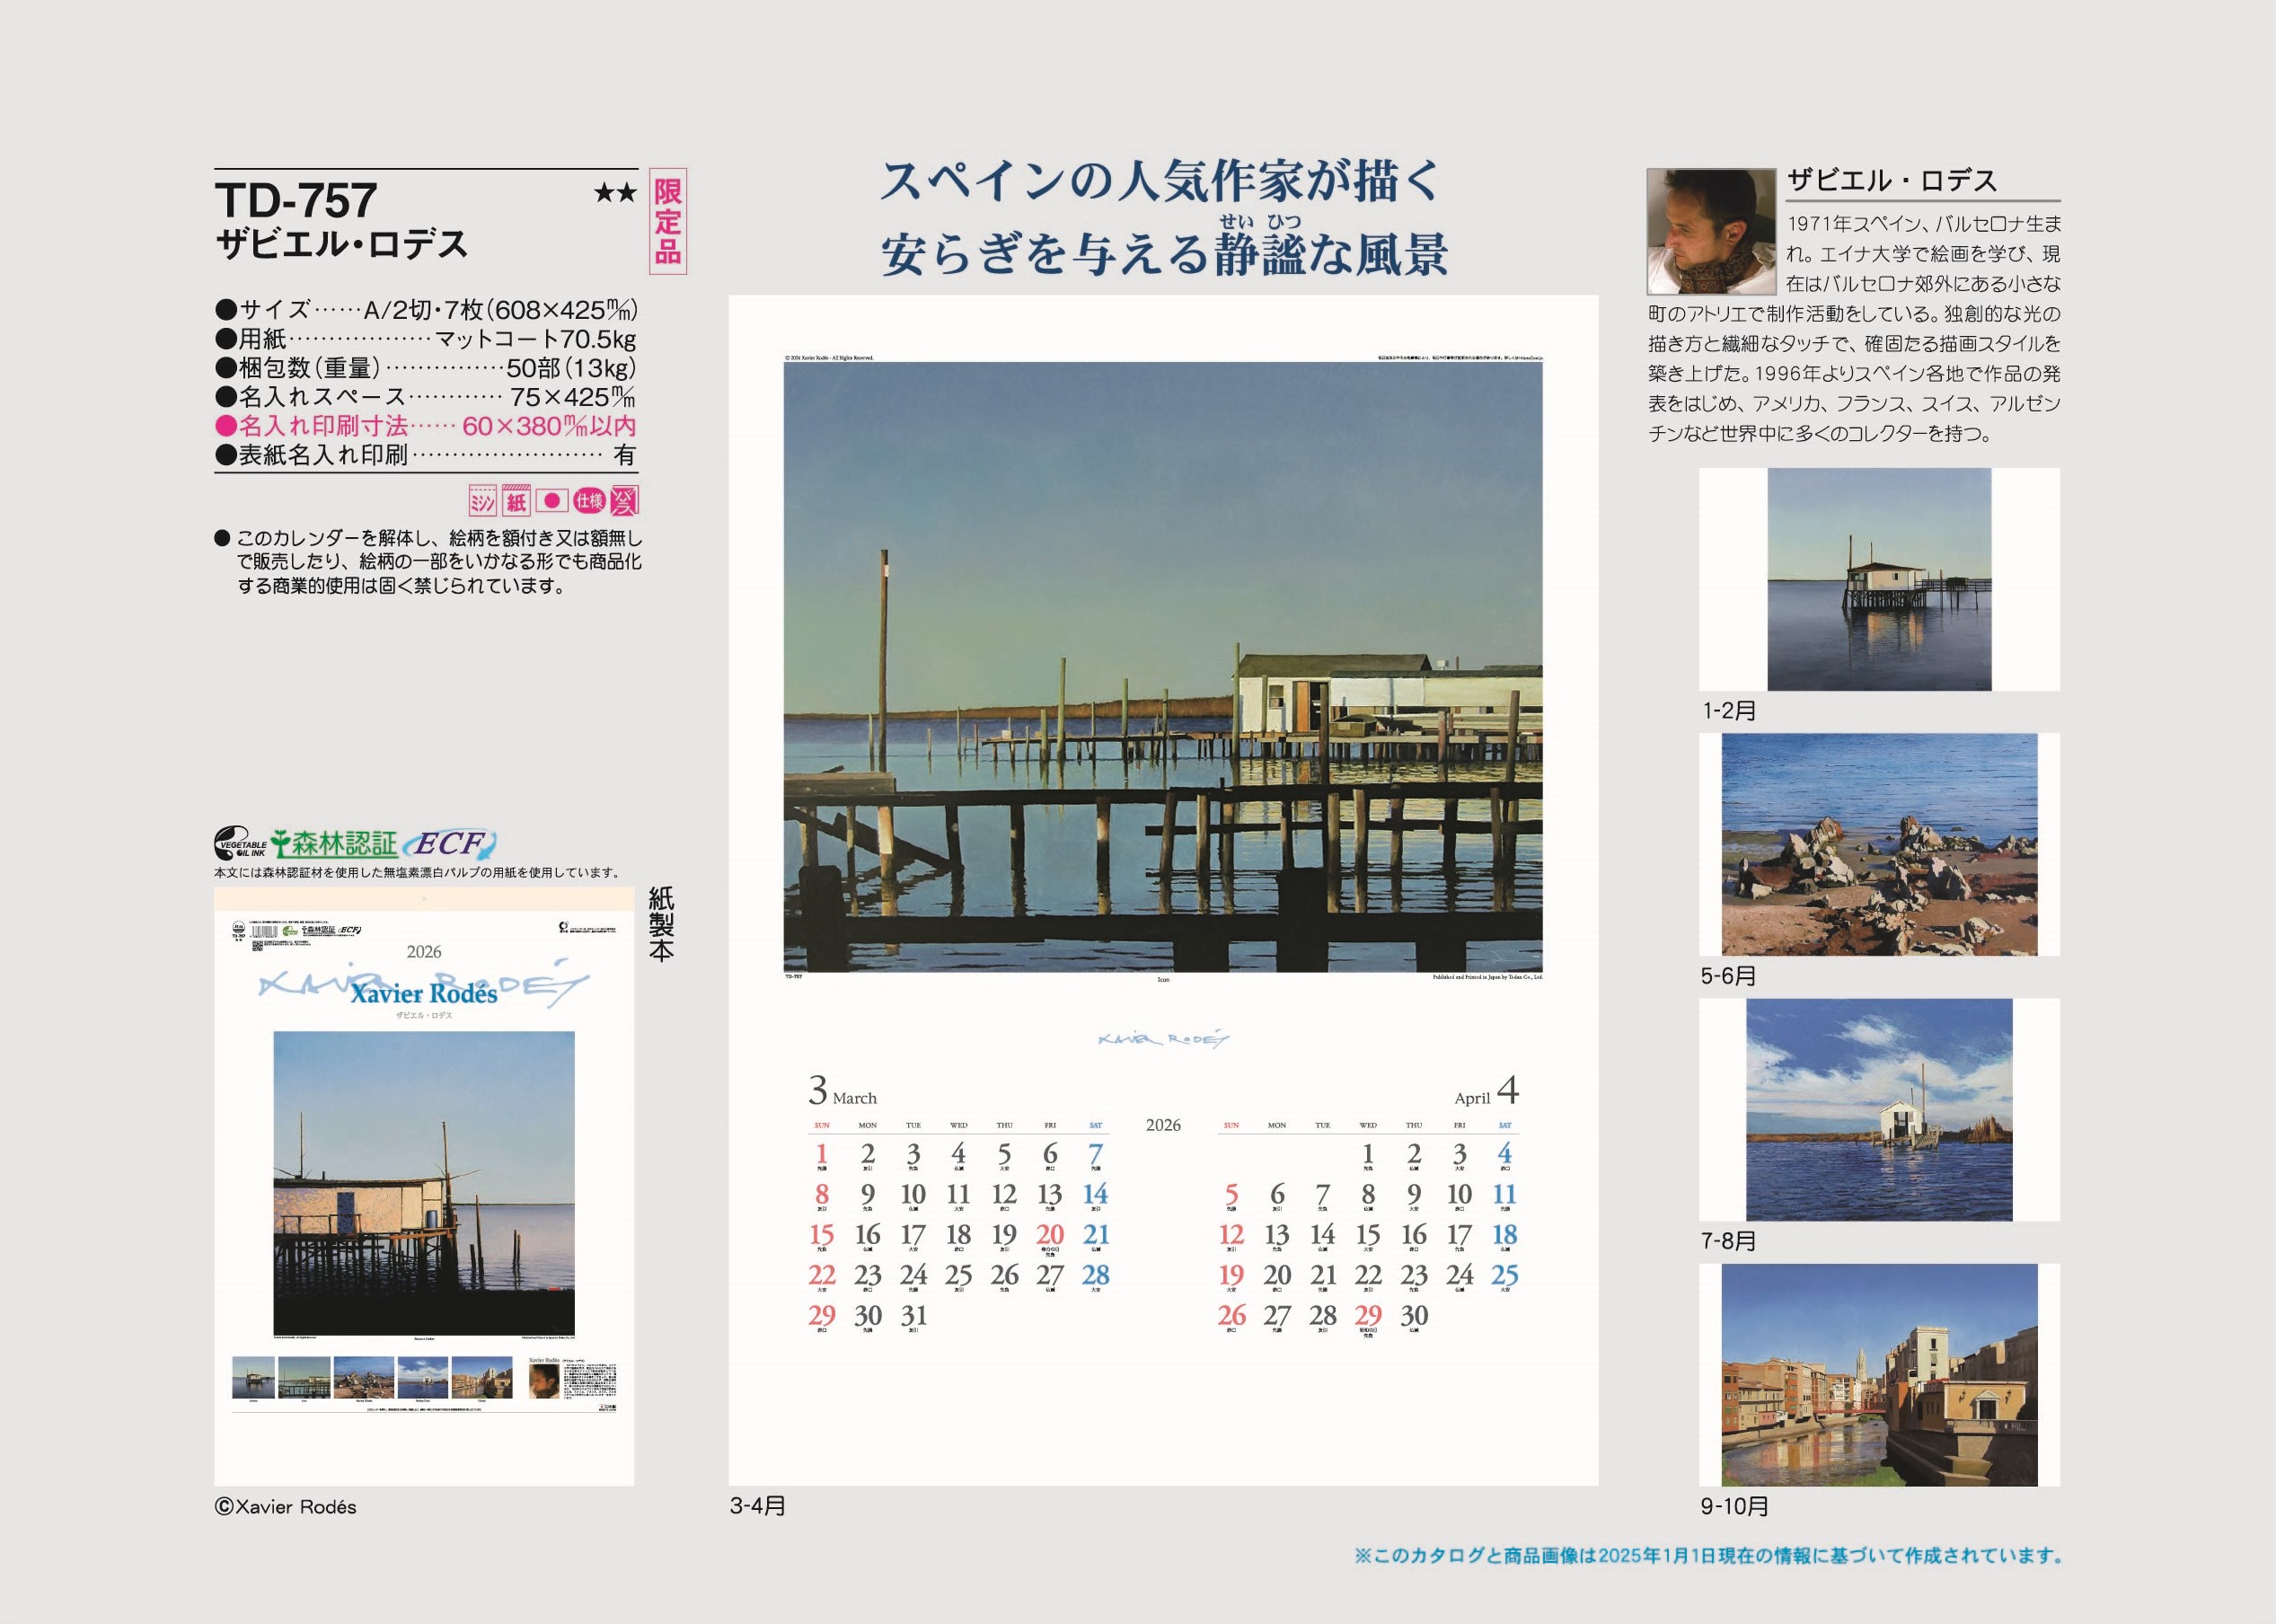Click the red holiday date 20 in March

coord(1050,1235)
